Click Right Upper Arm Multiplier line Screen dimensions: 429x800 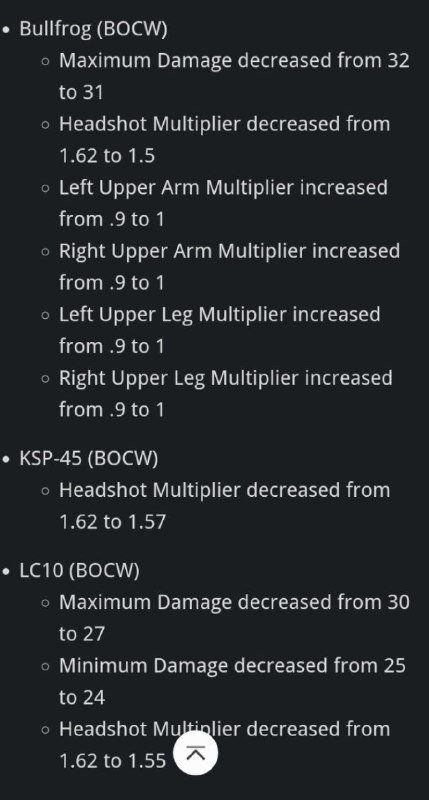pyautogui.click(x=229, y=267)
